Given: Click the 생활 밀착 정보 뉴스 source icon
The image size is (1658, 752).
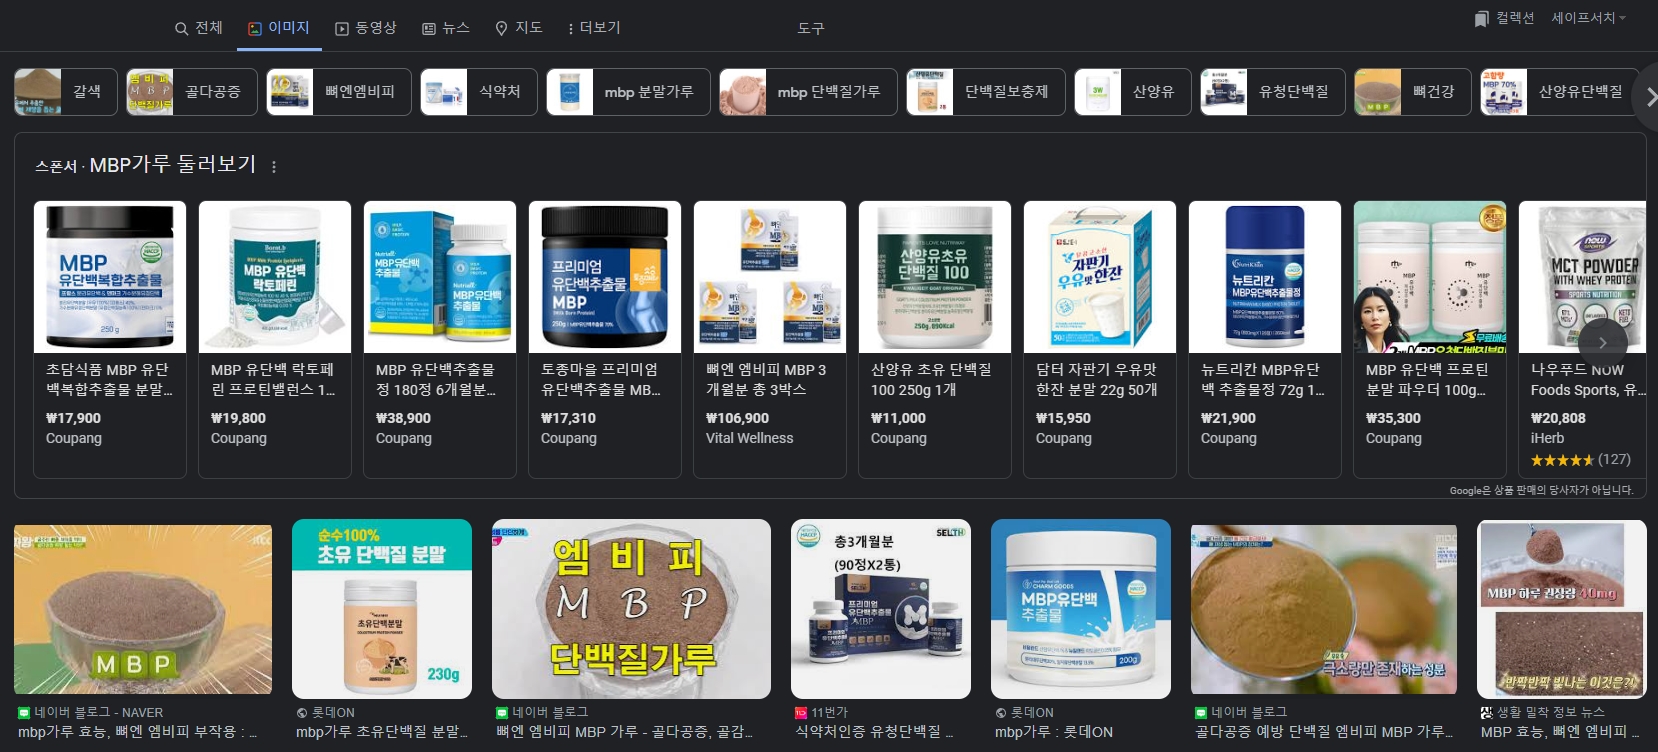Looking at the screenshot, I should (1487, 712).
